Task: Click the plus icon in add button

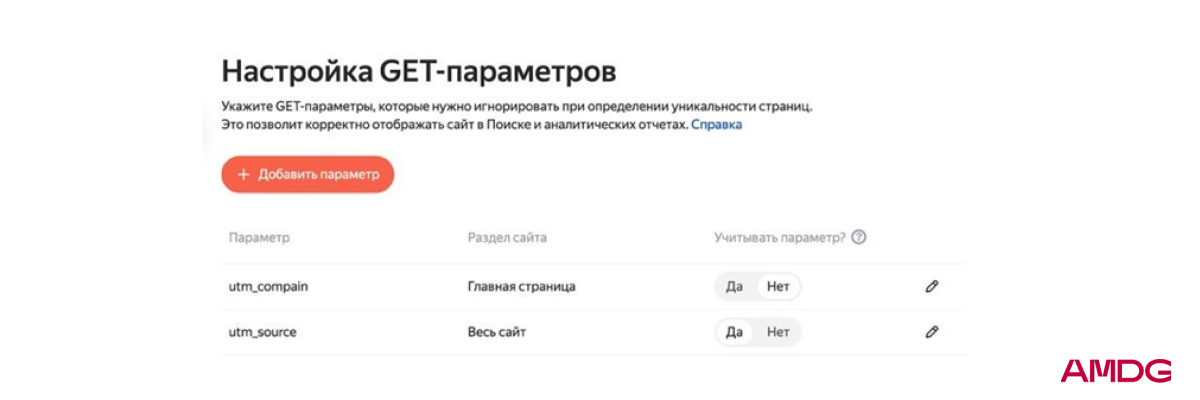Action: 243,174
